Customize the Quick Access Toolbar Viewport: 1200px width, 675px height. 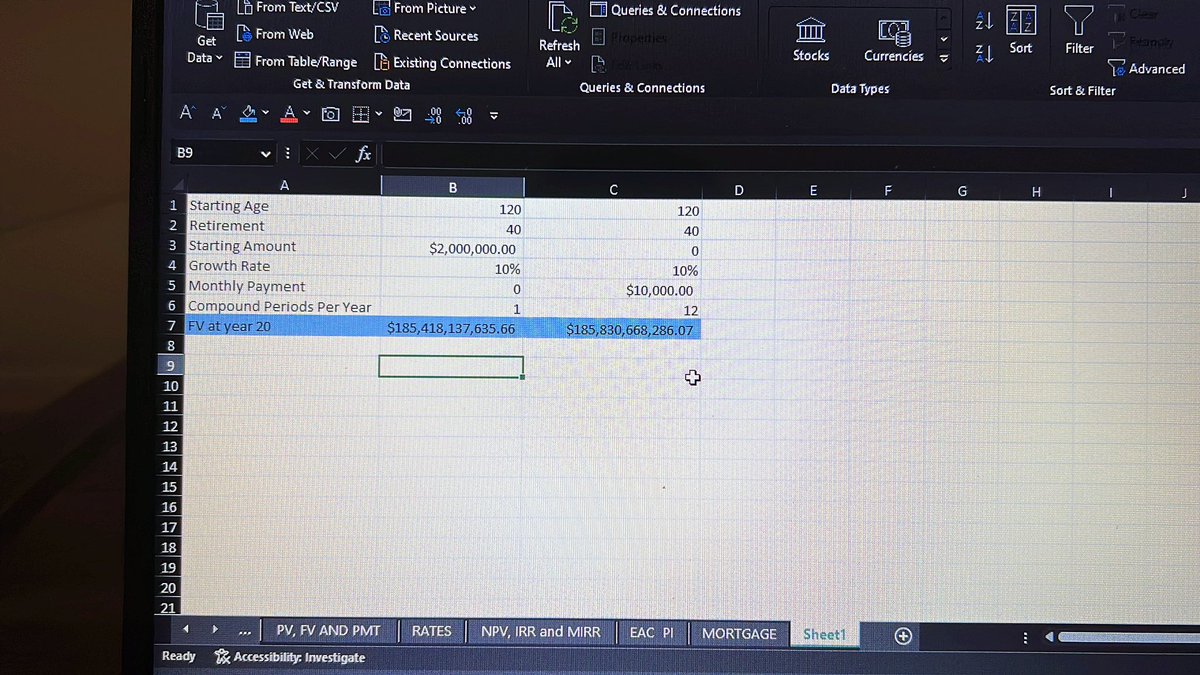(x=493, y=115)
